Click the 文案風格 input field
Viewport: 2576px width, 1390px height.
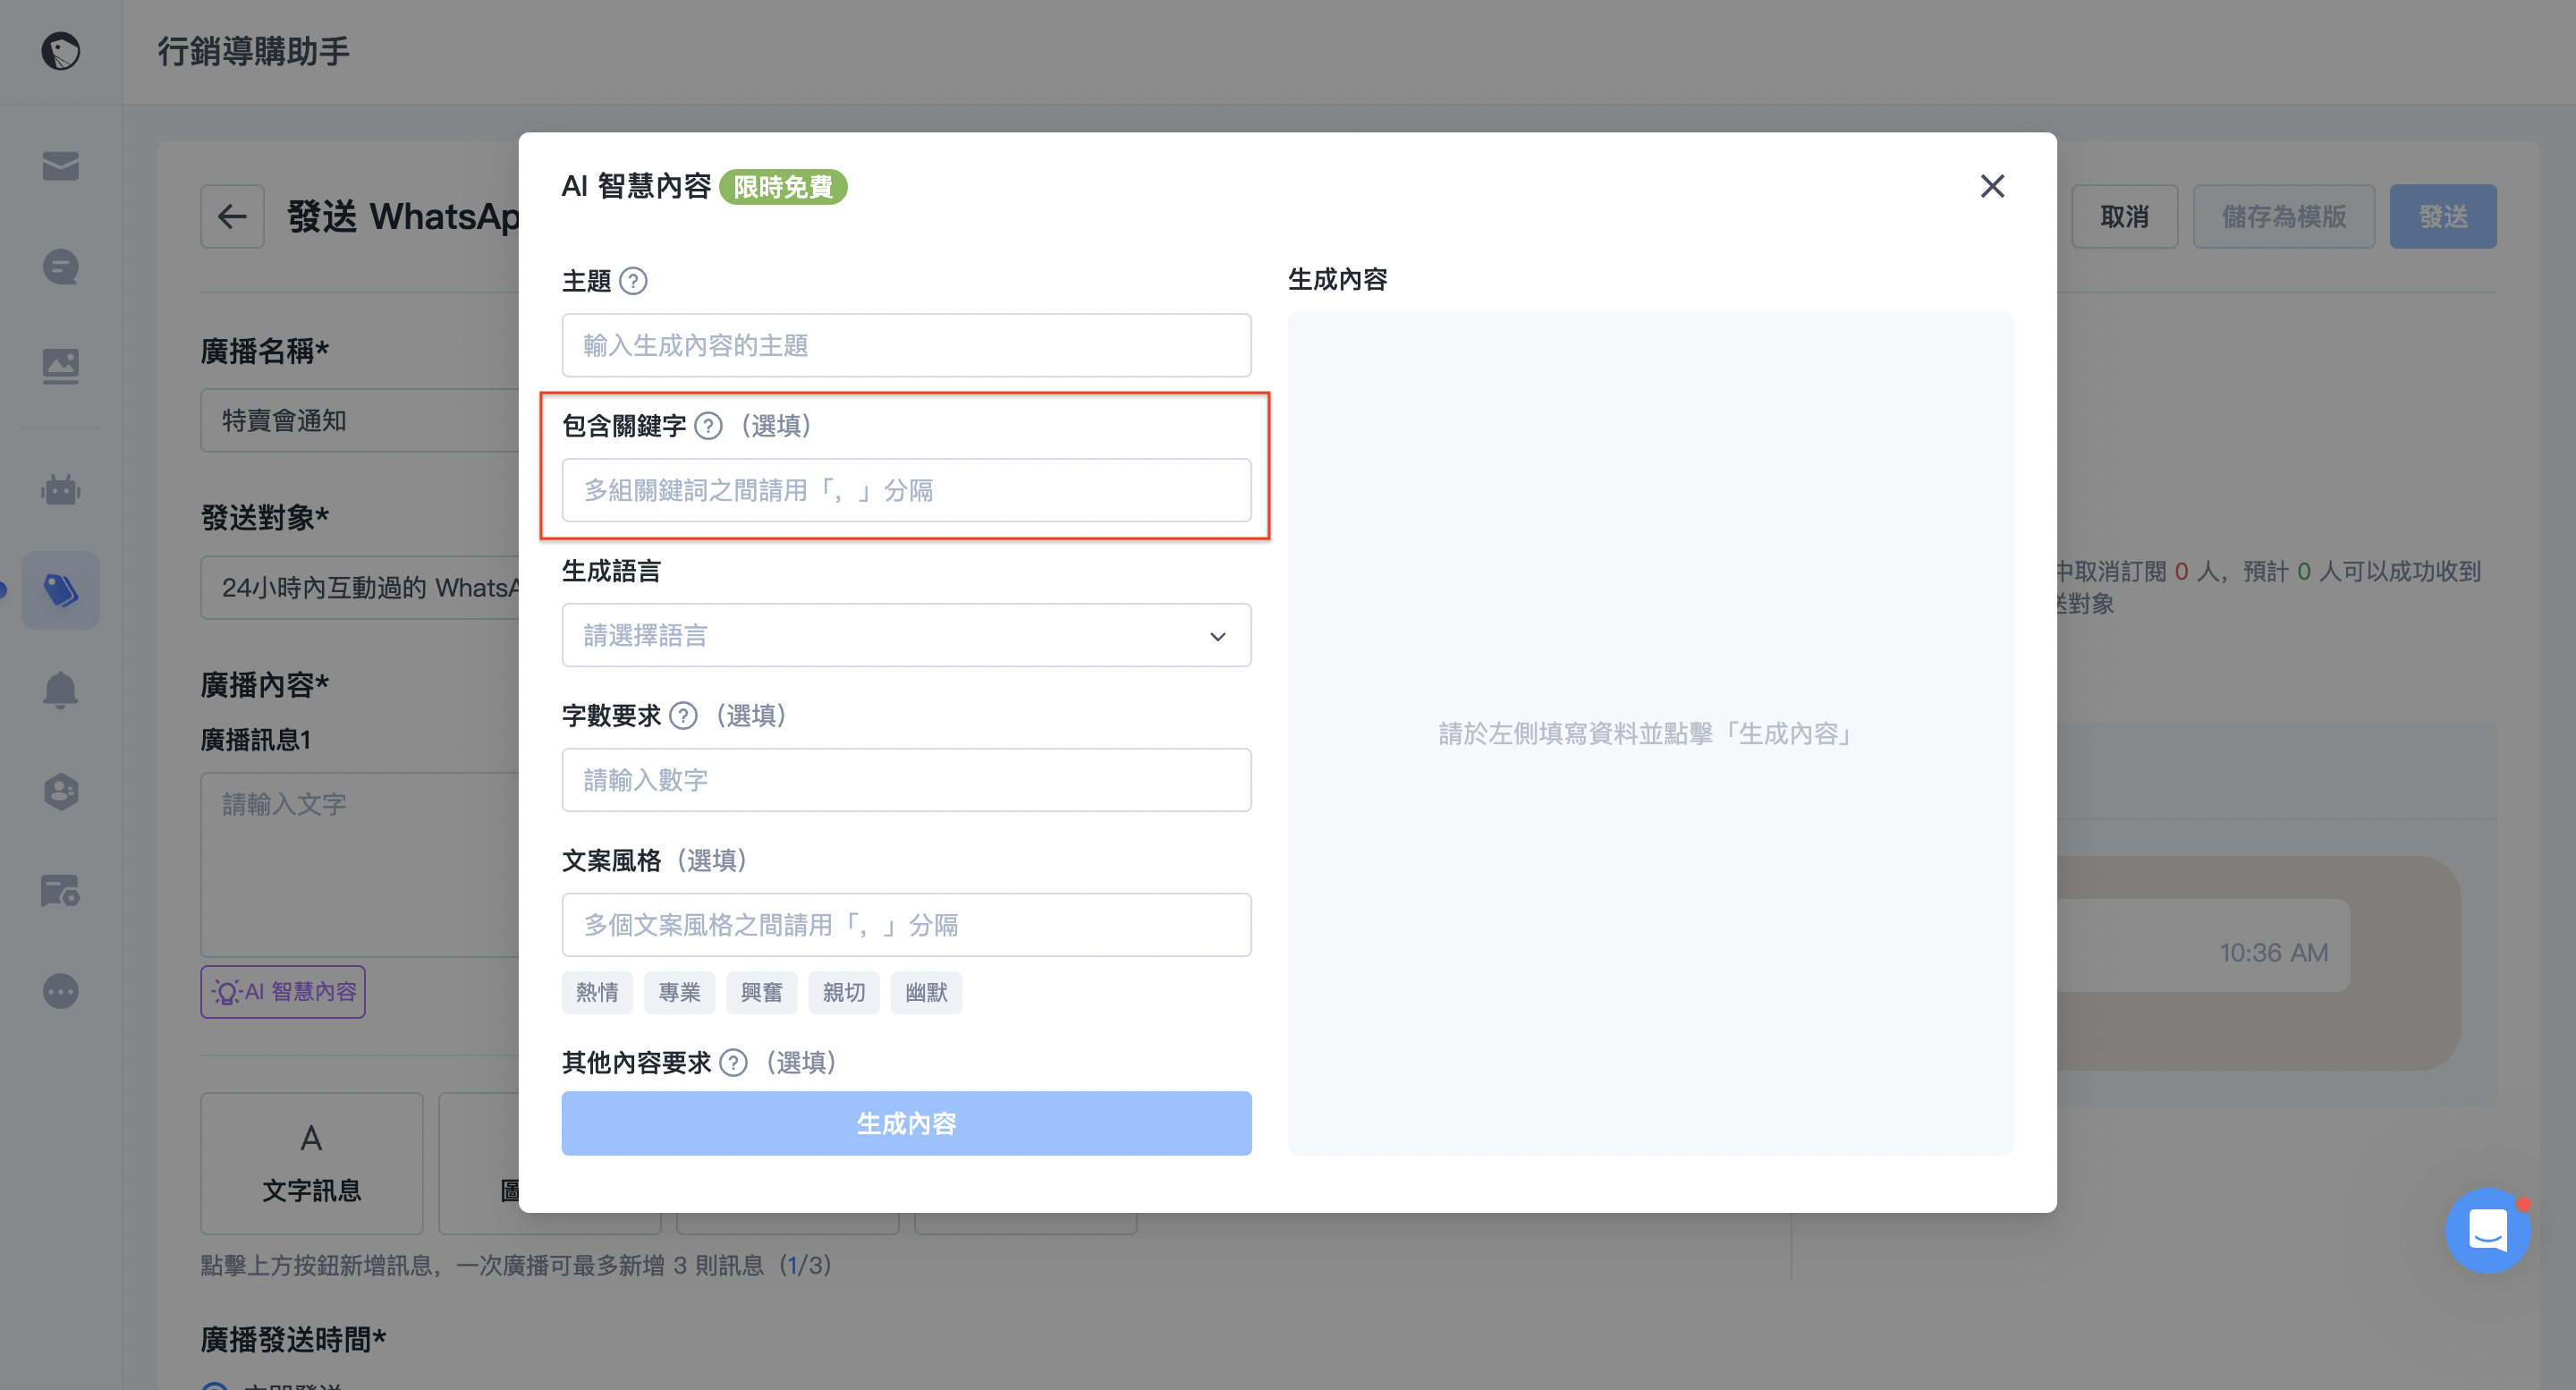tap(906, 925)
